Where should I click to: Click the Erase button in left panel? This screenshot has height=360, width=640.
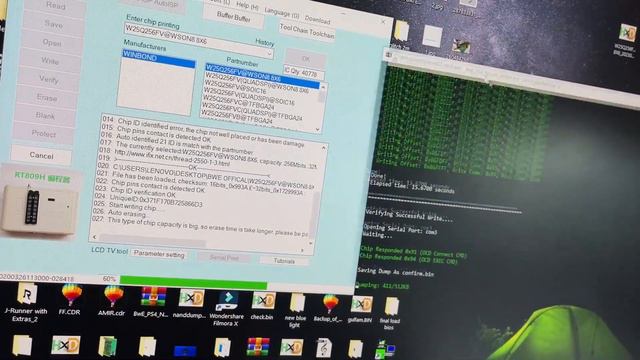[x=47, y=98]
